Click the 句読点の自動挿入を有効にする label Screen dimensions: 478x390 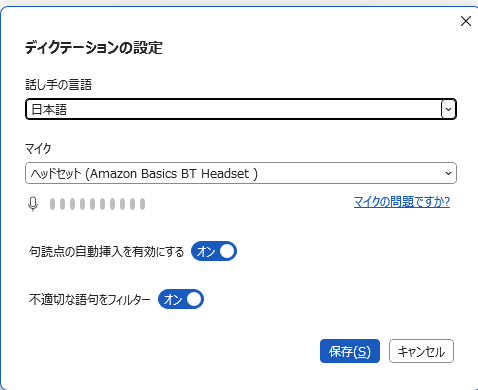coord(106,251)
